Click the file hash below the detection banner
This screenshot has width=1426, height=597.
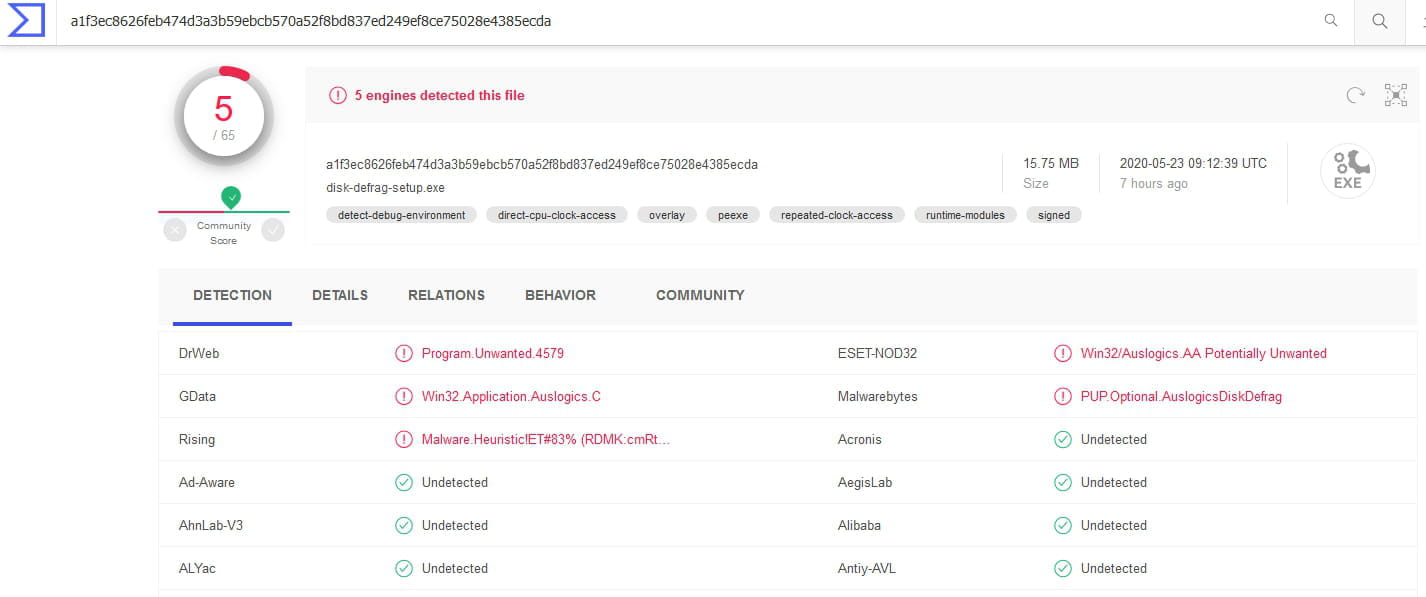[x=542, y=164]
